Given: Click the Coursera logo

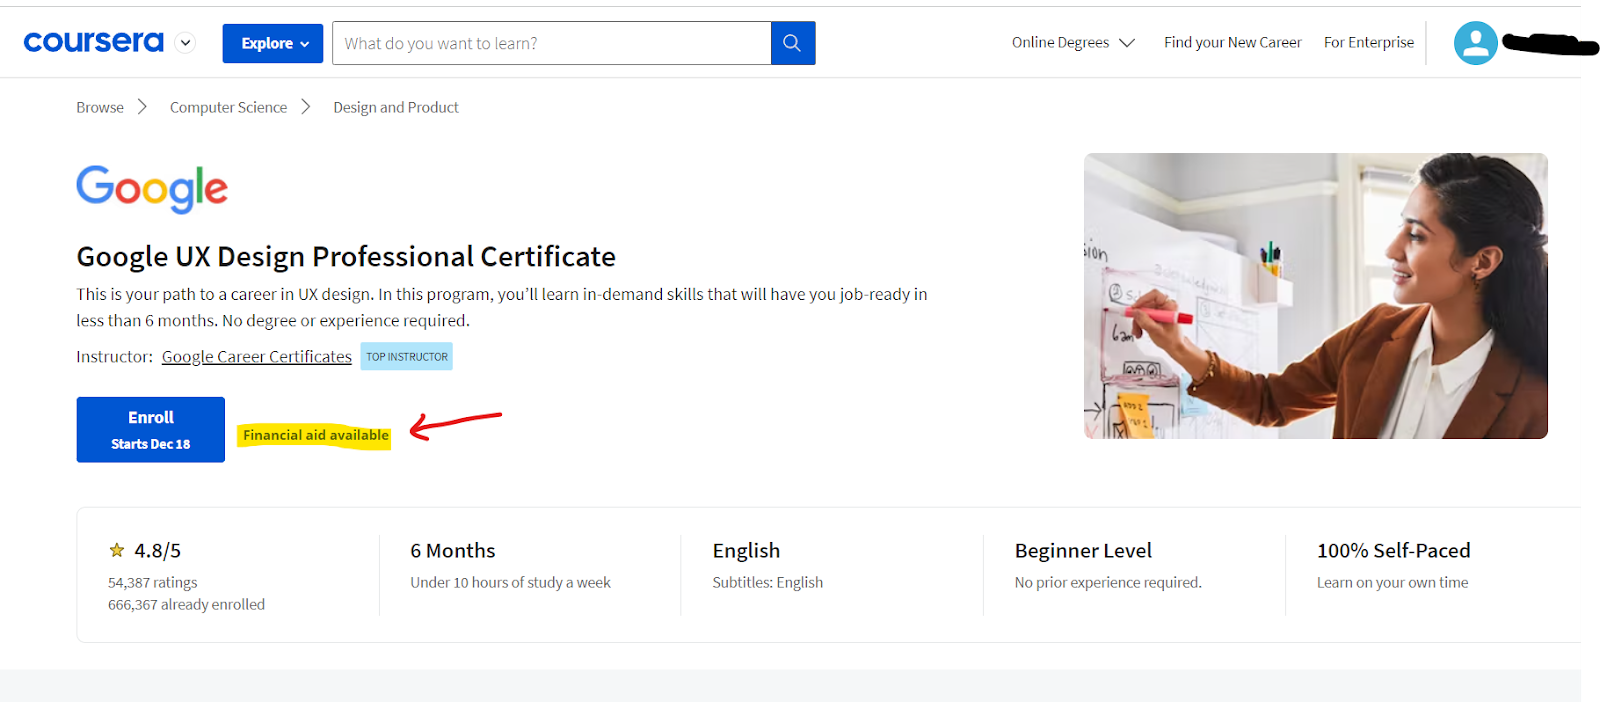Looking at the screenshot, I should 93,42.
